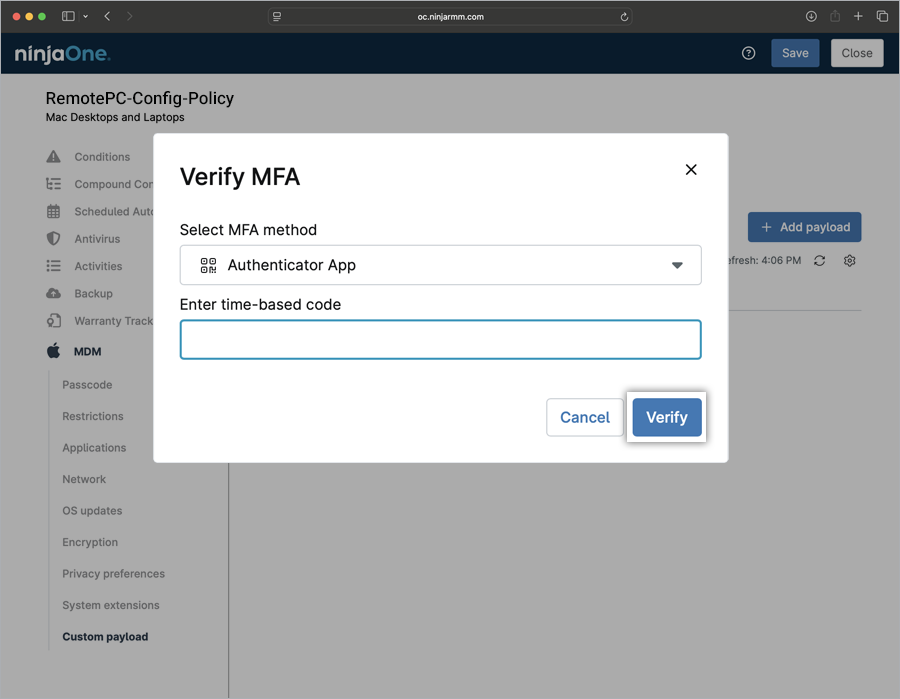Open the Select MFA method dropdown
The image size is (900, 699).
tap(440, 265)
